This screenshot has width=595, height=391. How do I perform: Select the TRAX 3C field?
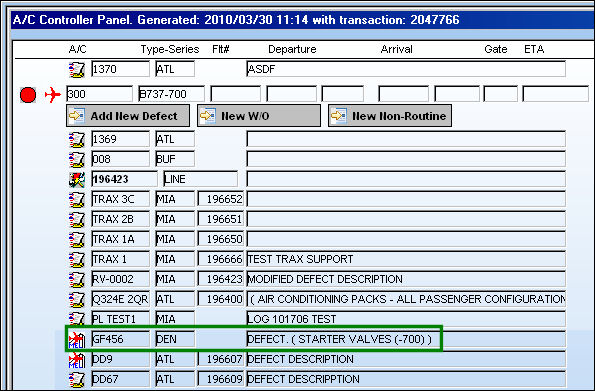[121, 199]
